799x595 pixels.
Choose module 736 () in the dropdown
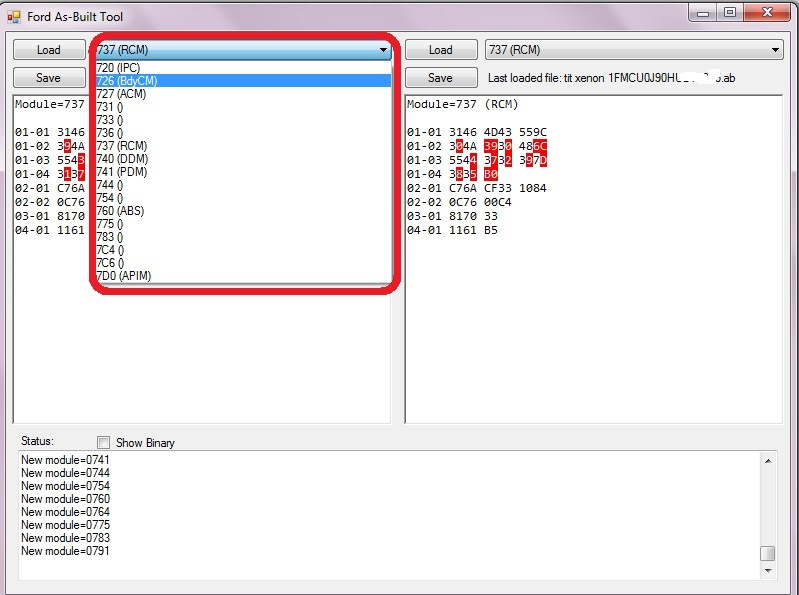(x=243, y=133)
